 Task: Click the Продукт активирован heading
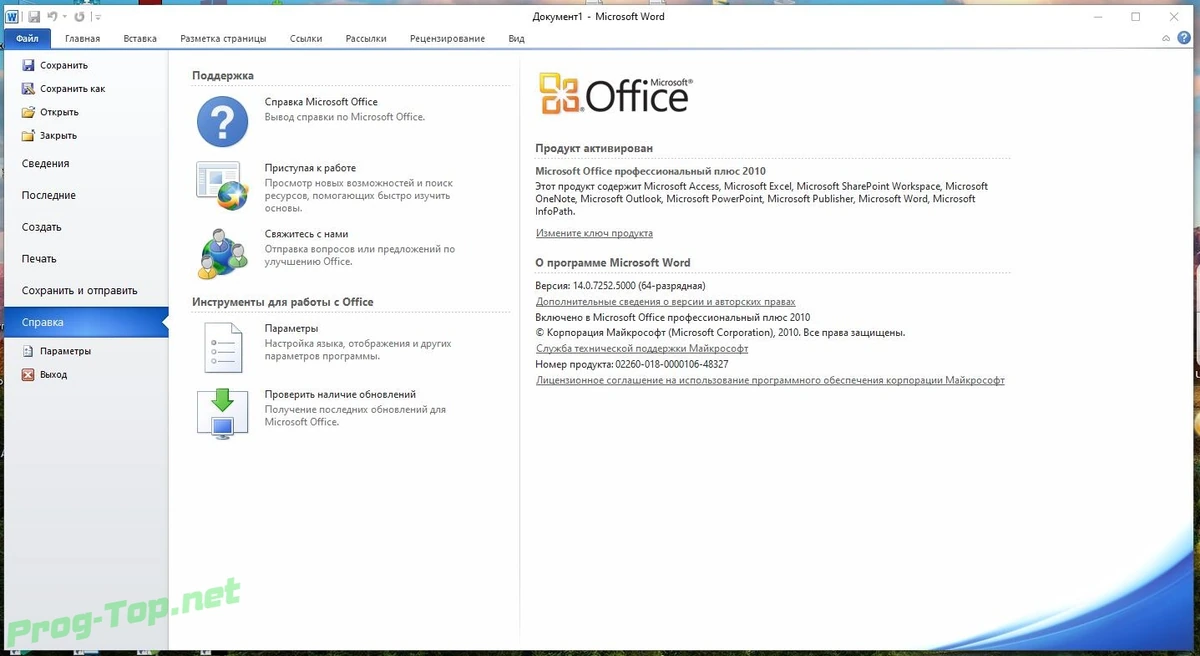coord(594,148)
